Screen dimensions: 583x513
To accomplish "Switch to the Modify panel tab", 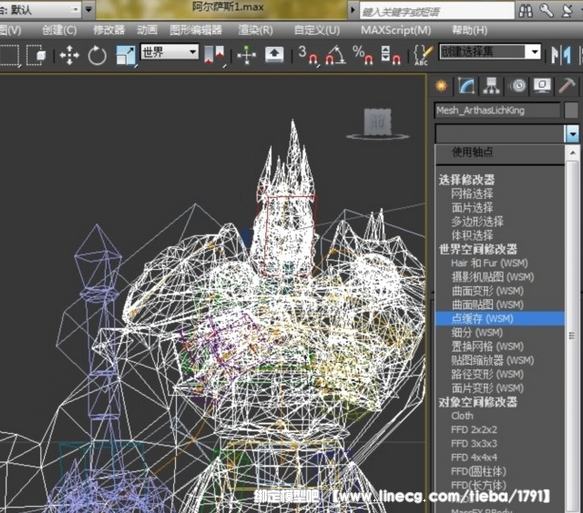I will pyautogui.click(x=466, y=86).
